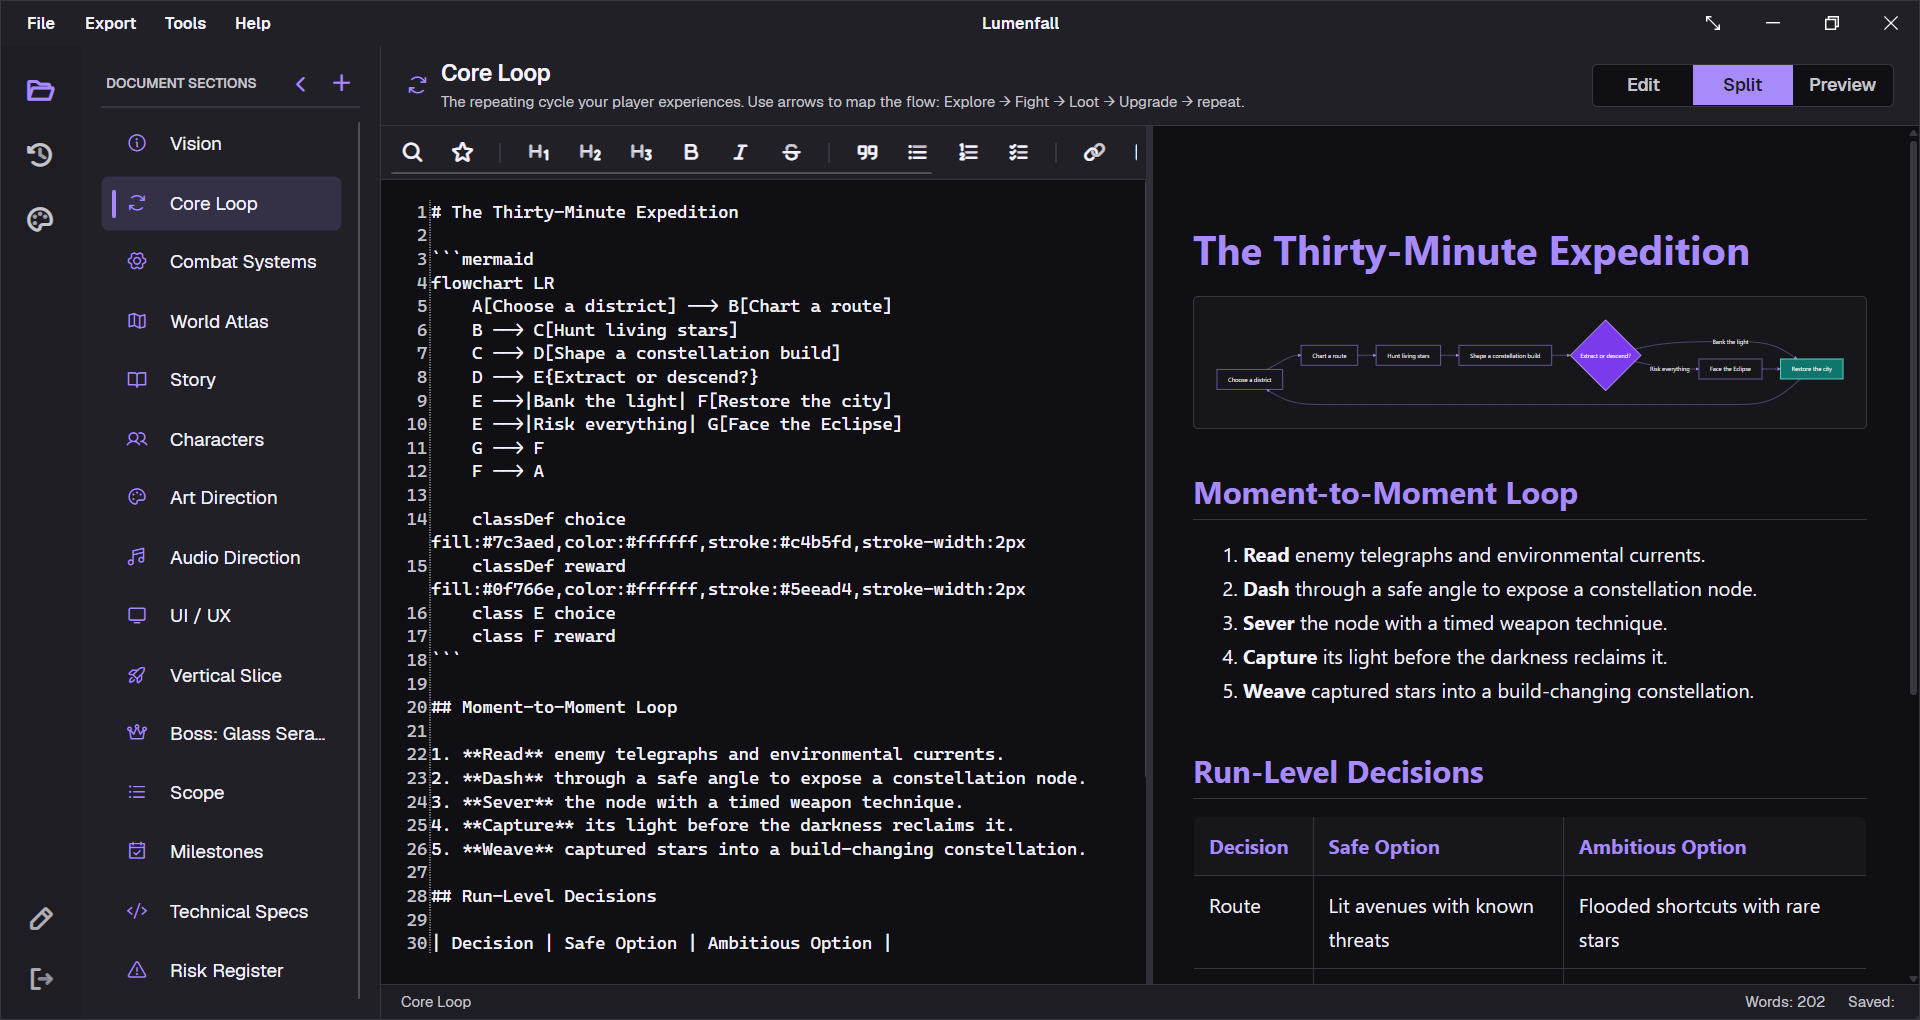This screenshot has width=1920, height=1020.
Task: Click 'Words: 202' in status bar
Action: pyautogui.click(x=1784, y=1002)
